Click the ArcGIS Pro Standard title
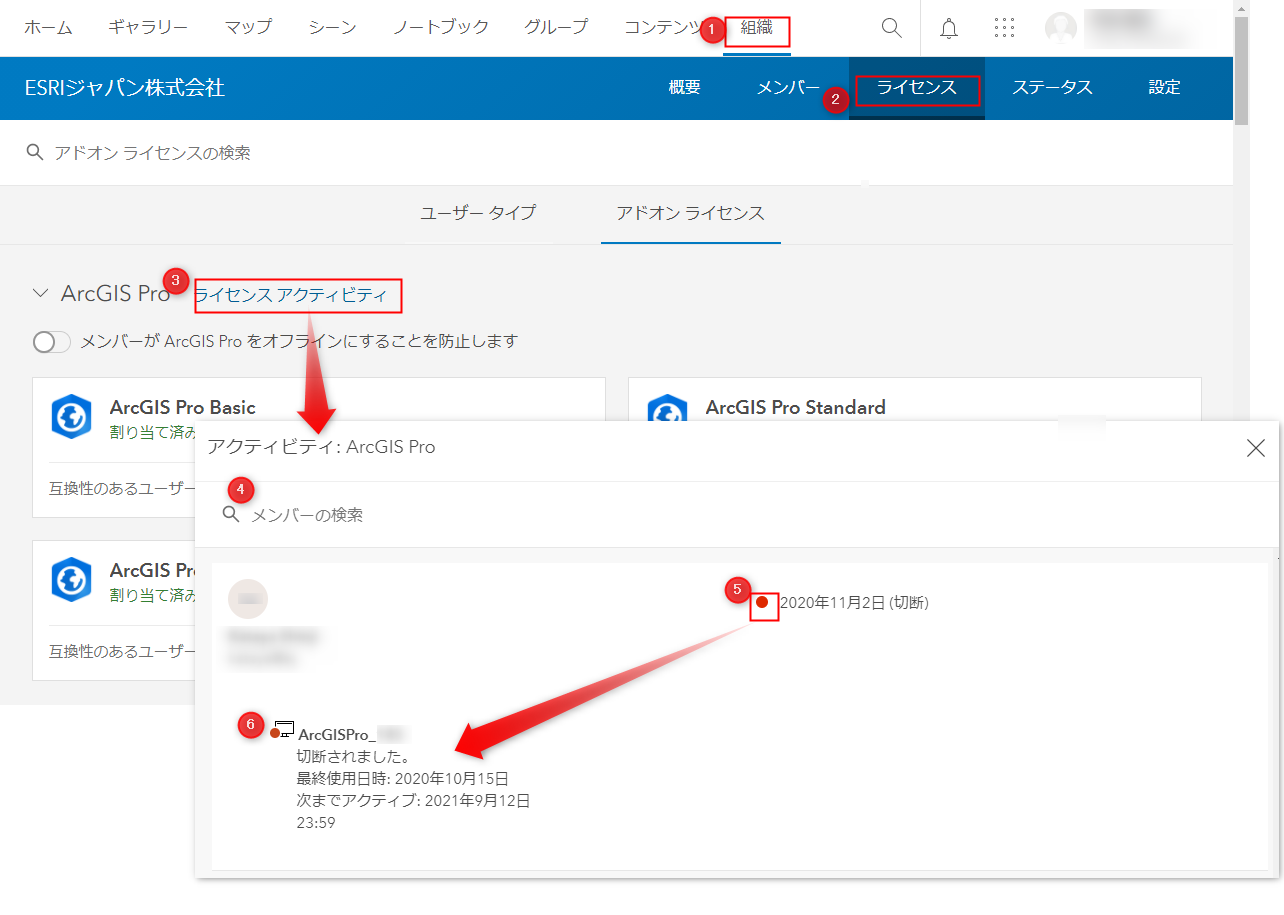The width and height of the screenshot is (1284, 915). [x=796, y=407]
